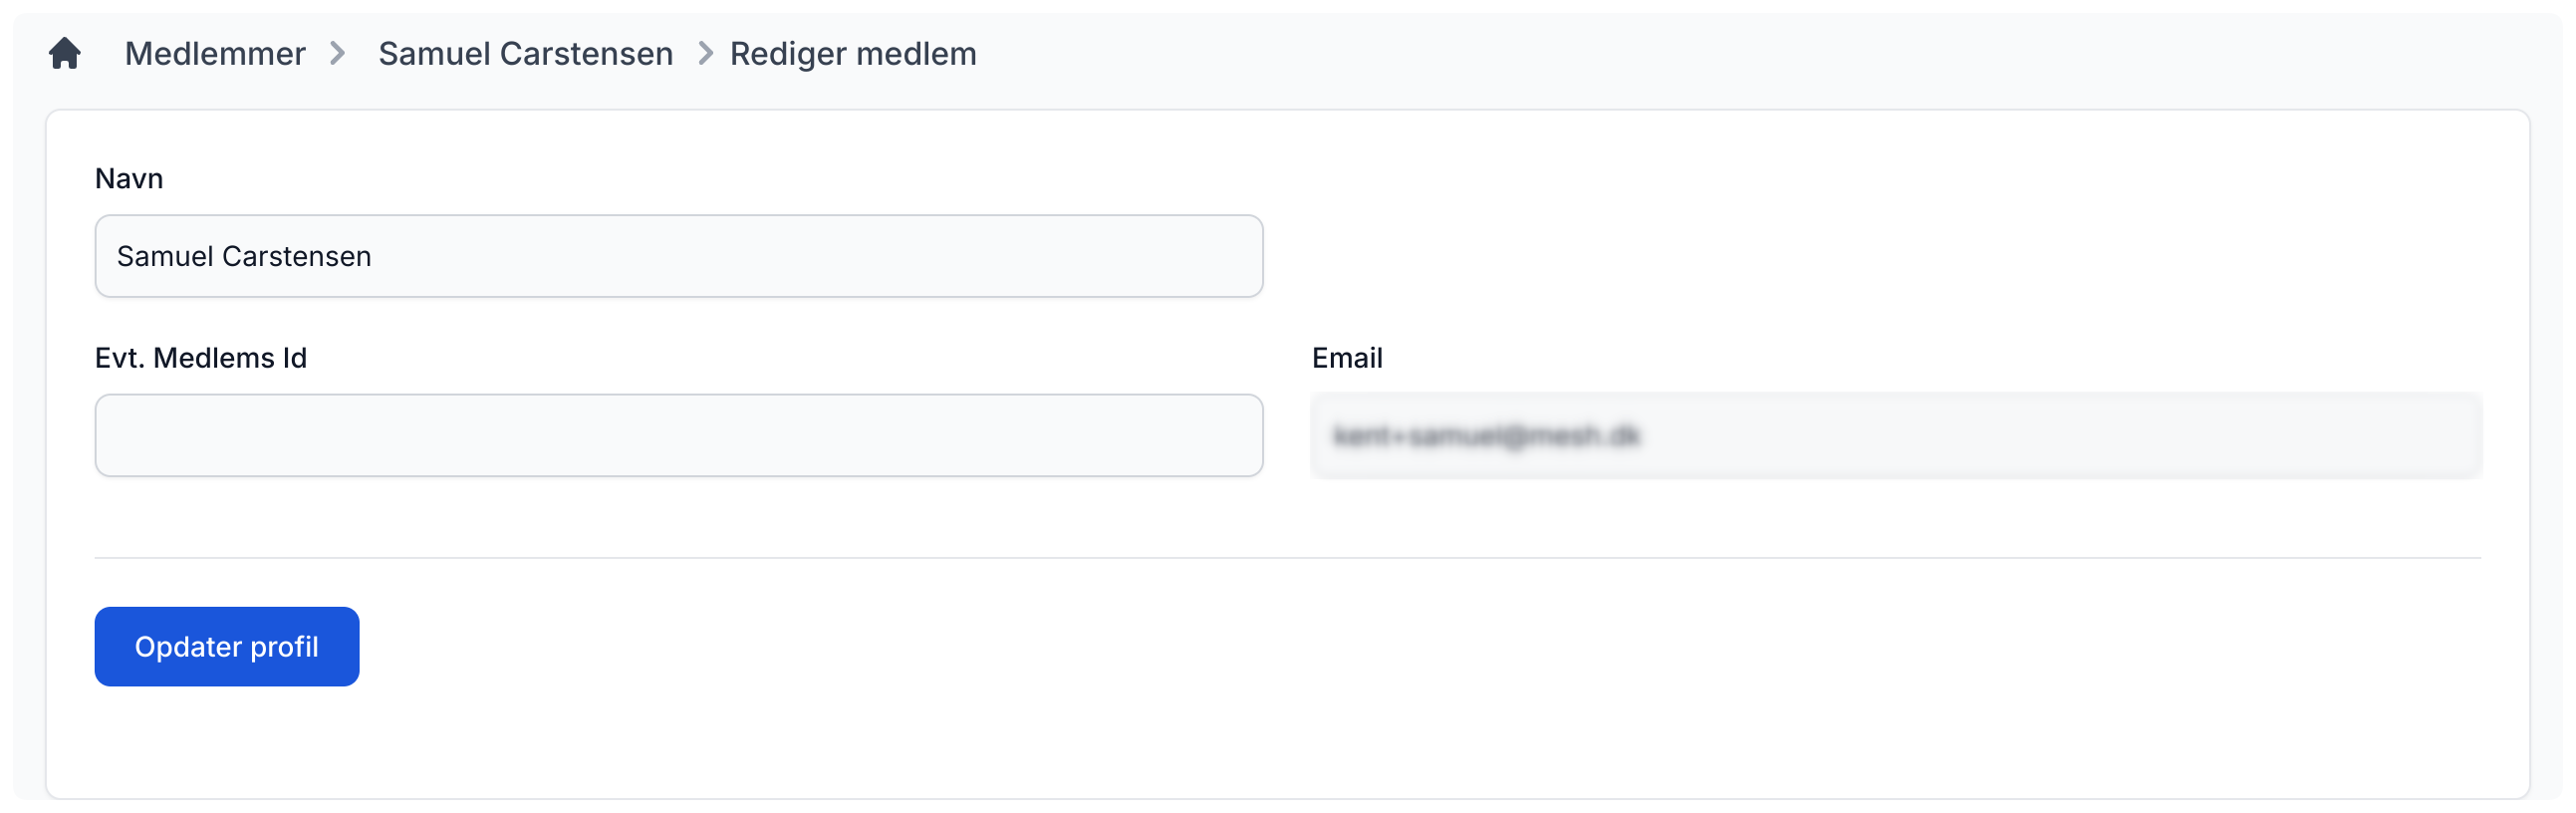This screenshot has width=2576, height=813.
Task: Click the chevron after Medlemmer breadcrumb
Action: (x=338, y=53)
